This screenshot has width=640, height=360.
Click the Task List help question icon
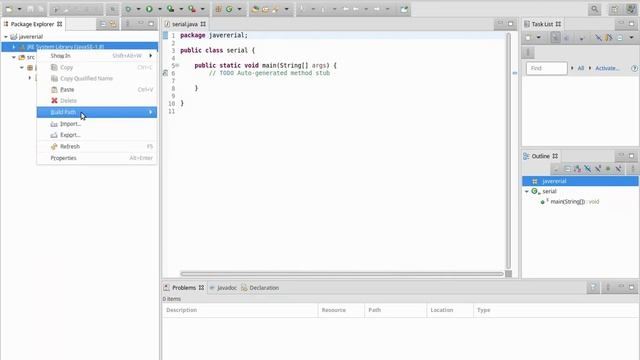coord(634,68)
